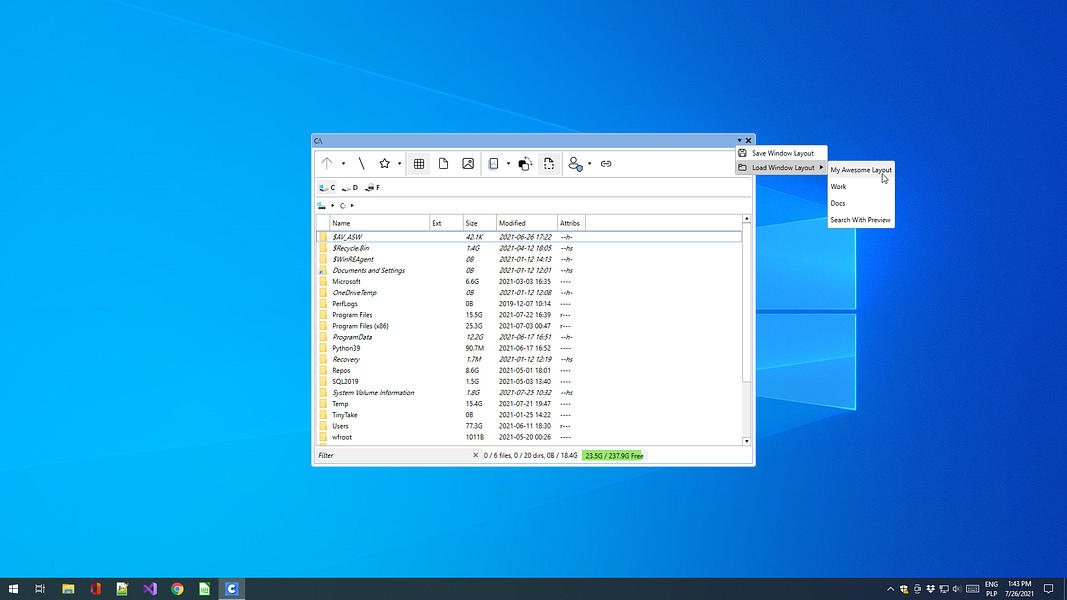
Task: Click the blank file page icon
Action: tap(443, 164)
